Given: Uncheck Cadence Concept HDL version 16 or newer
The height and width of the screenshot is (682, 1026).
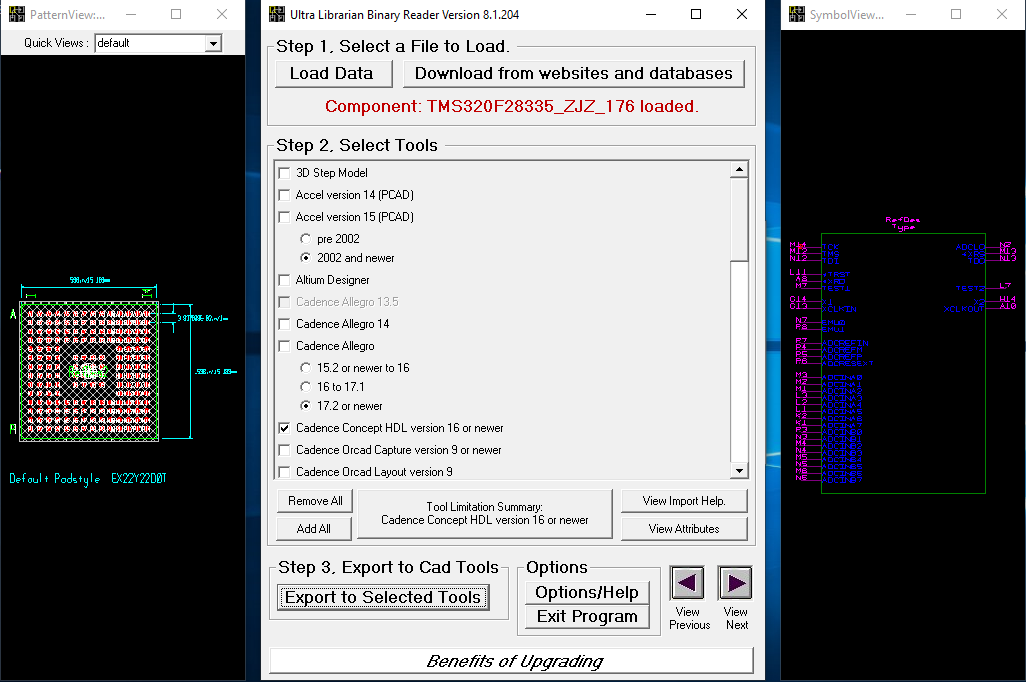Looking at the screenshot, I should click(284, 428).
